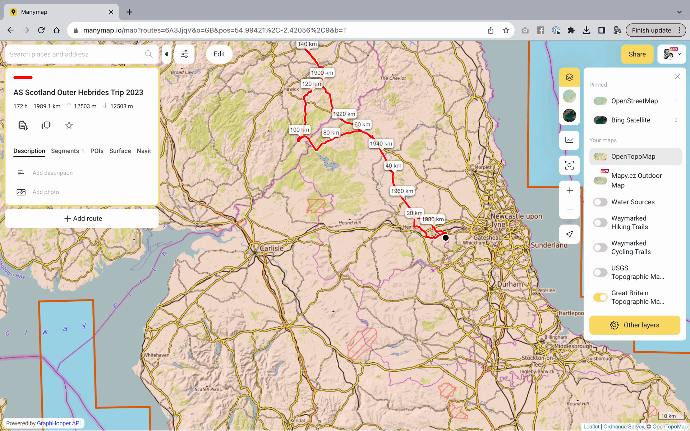Click the route title AS Scotland Outer Hebrides Trip 2023
The height and width of the screenshot is (431, 690).
[x=78, y=92]
